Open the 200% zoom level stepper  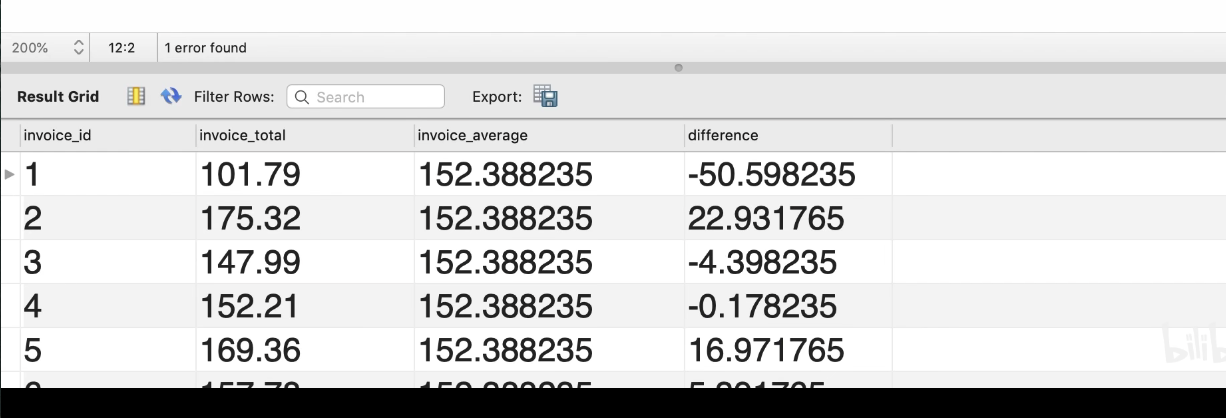[80, 48]
